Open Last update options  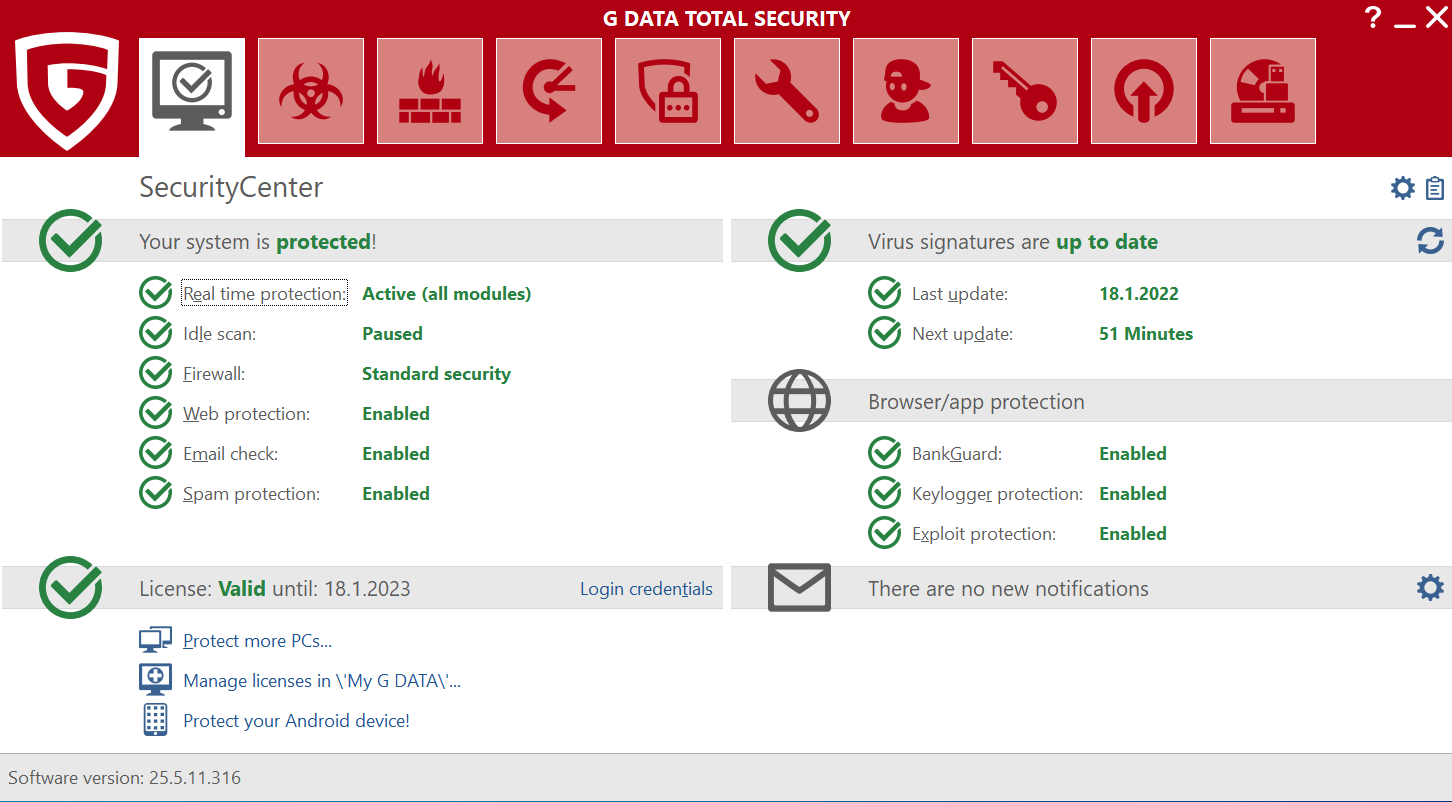pyautogui.click(x=960, y=294)
